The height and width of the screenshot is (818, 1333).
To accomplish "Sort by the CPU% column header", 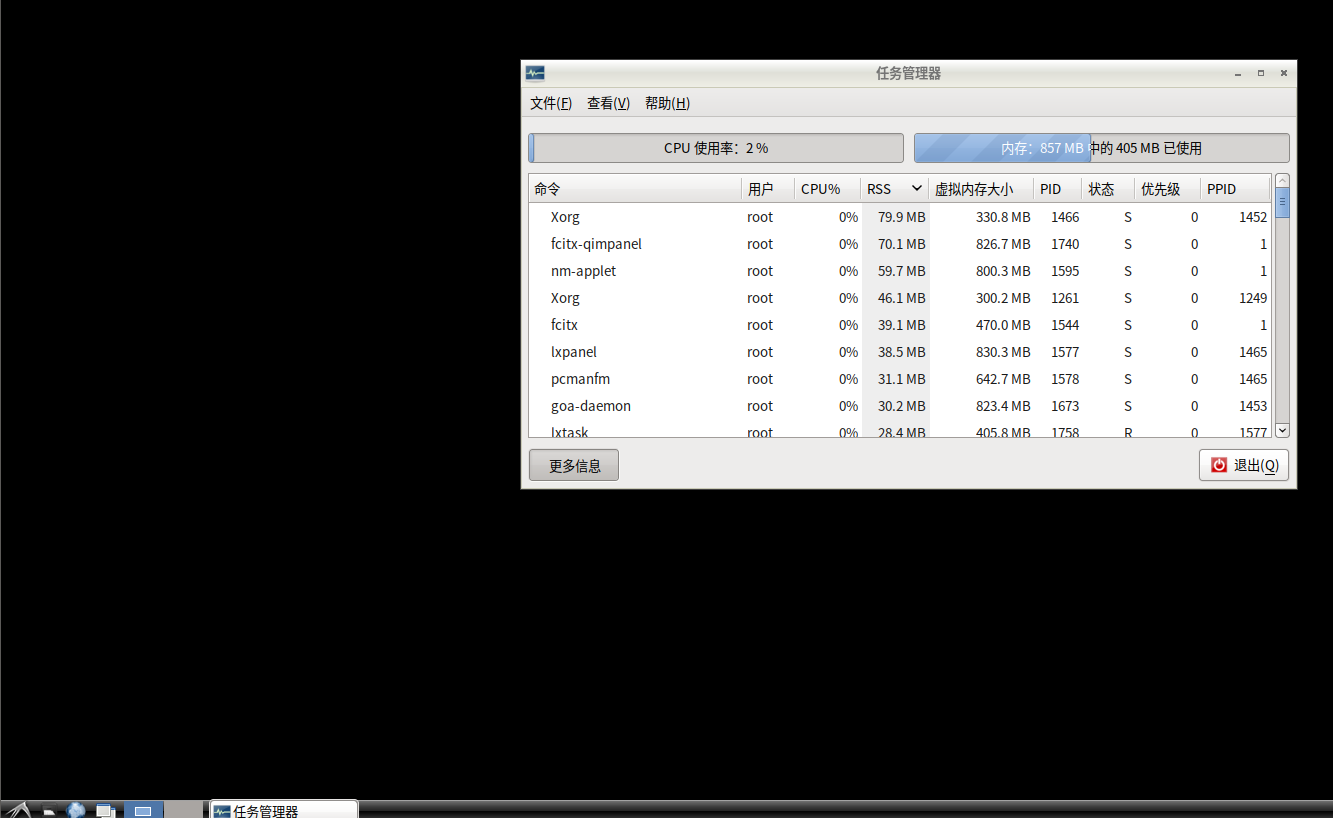I will tap(828, 189).
